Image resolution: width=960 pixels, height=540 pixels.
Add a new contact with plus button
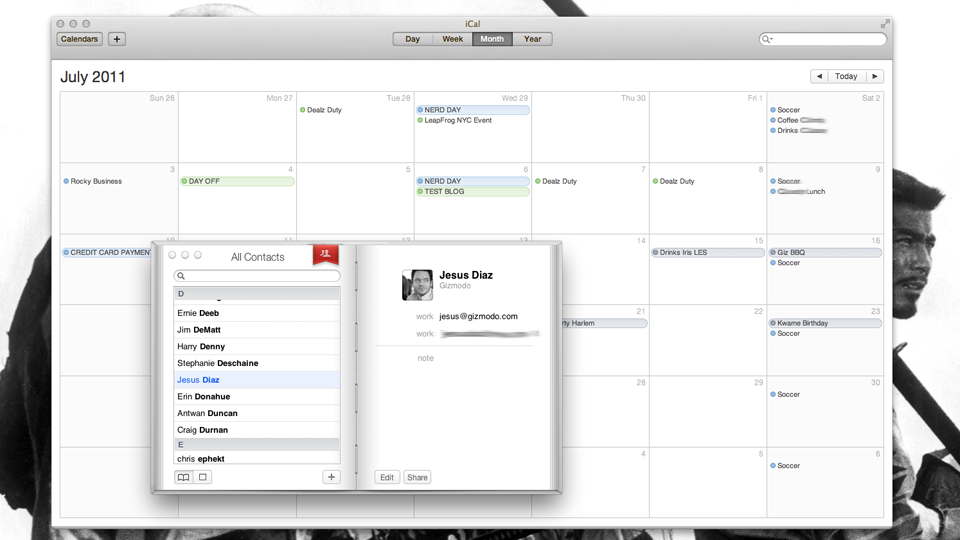coord(331,477)
